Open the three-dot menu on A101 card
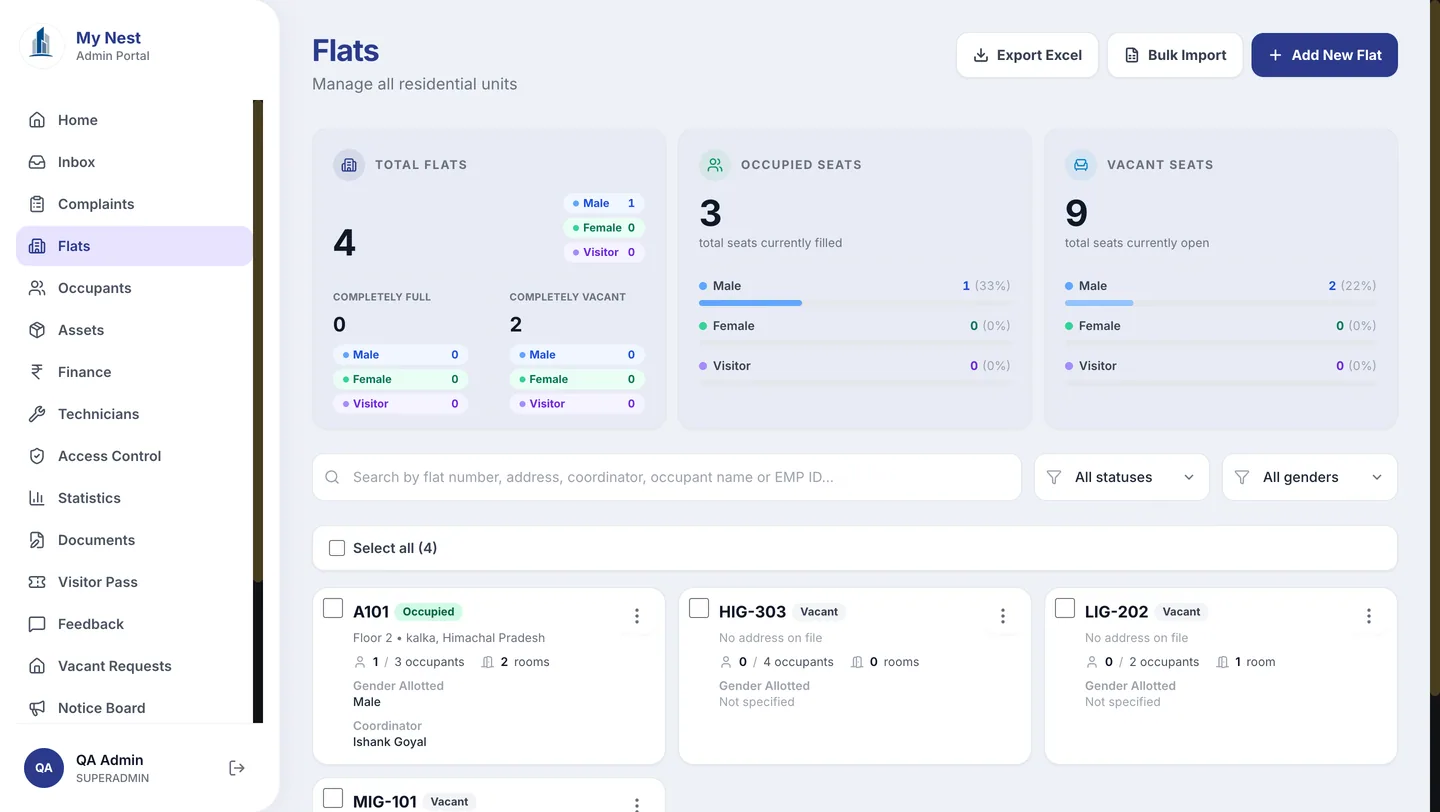The image size is (1440, 812). 637,616
